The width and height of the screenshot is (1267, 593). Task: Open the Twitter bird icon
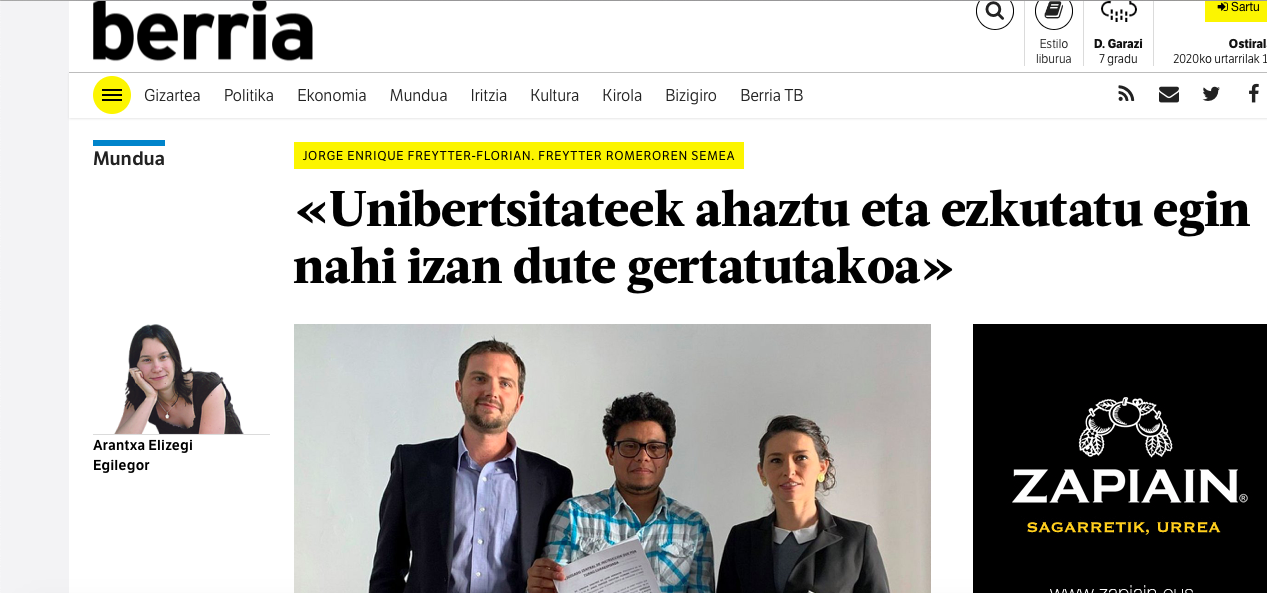pyautogui.click(x=1211, y=95)
